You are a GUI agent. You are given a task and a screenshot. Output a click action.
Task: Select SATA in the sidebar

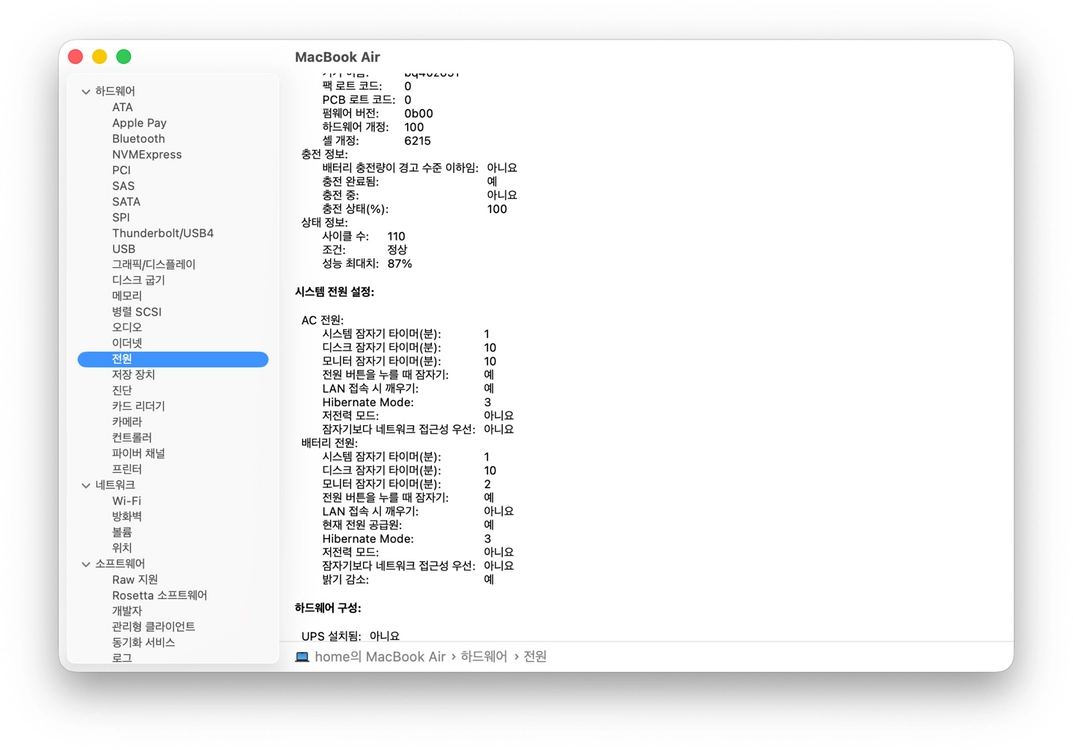[126, 202]
